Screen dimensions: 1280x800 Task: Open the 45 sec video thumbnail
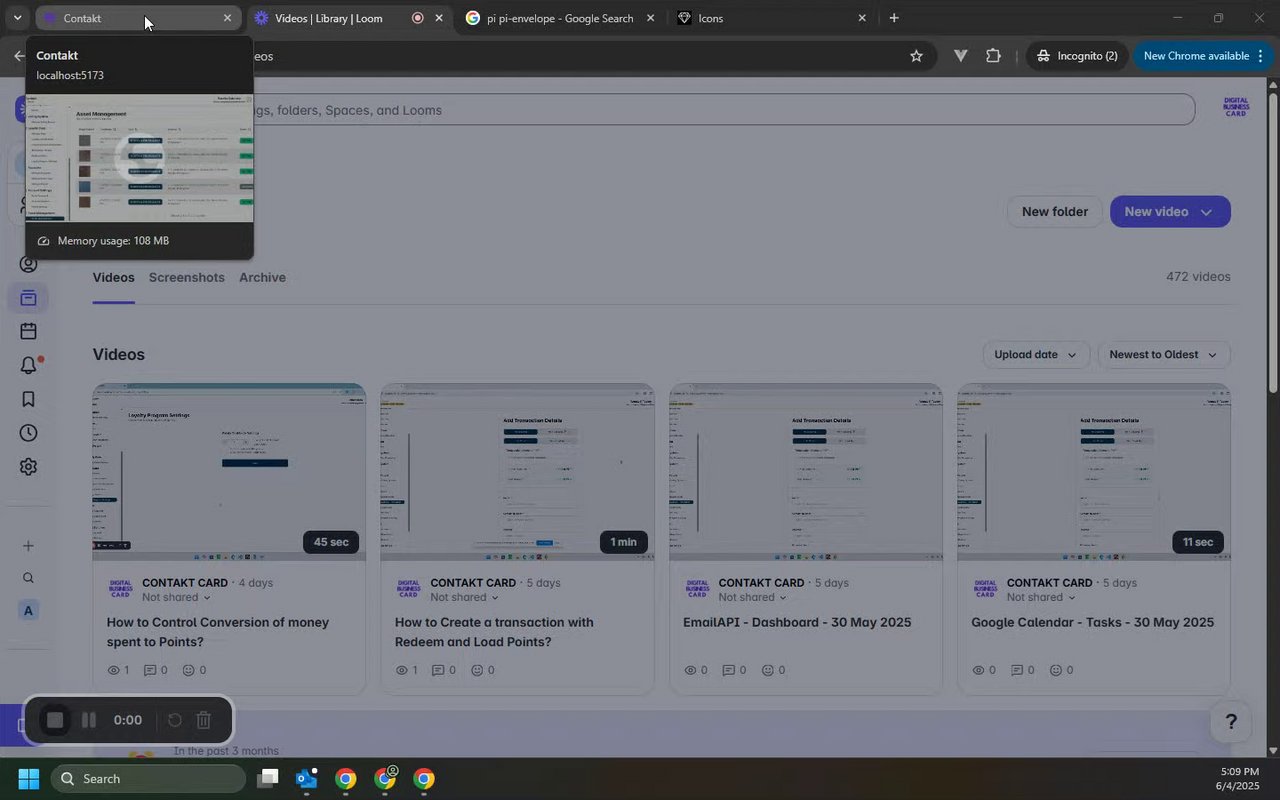click(229, 471)
